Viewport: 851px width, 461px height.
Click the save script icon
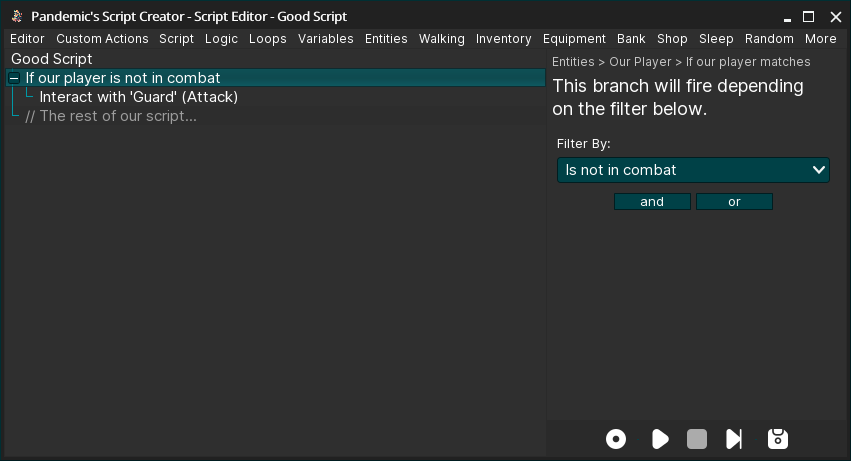pos(777,439)
